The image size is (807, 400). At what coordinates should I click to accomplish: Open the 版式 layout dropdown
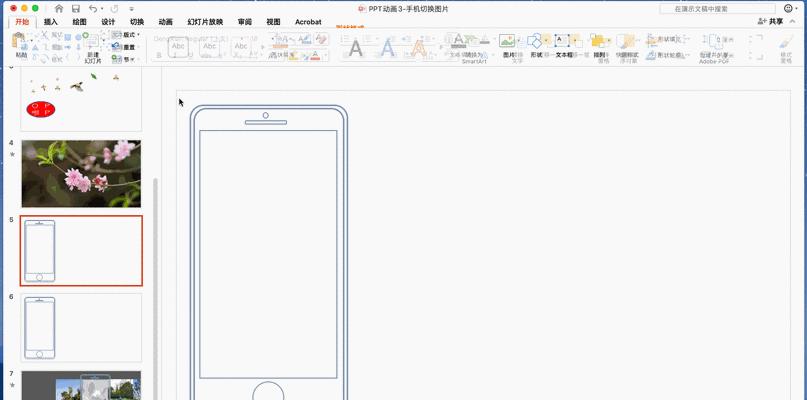coord(126,34)
